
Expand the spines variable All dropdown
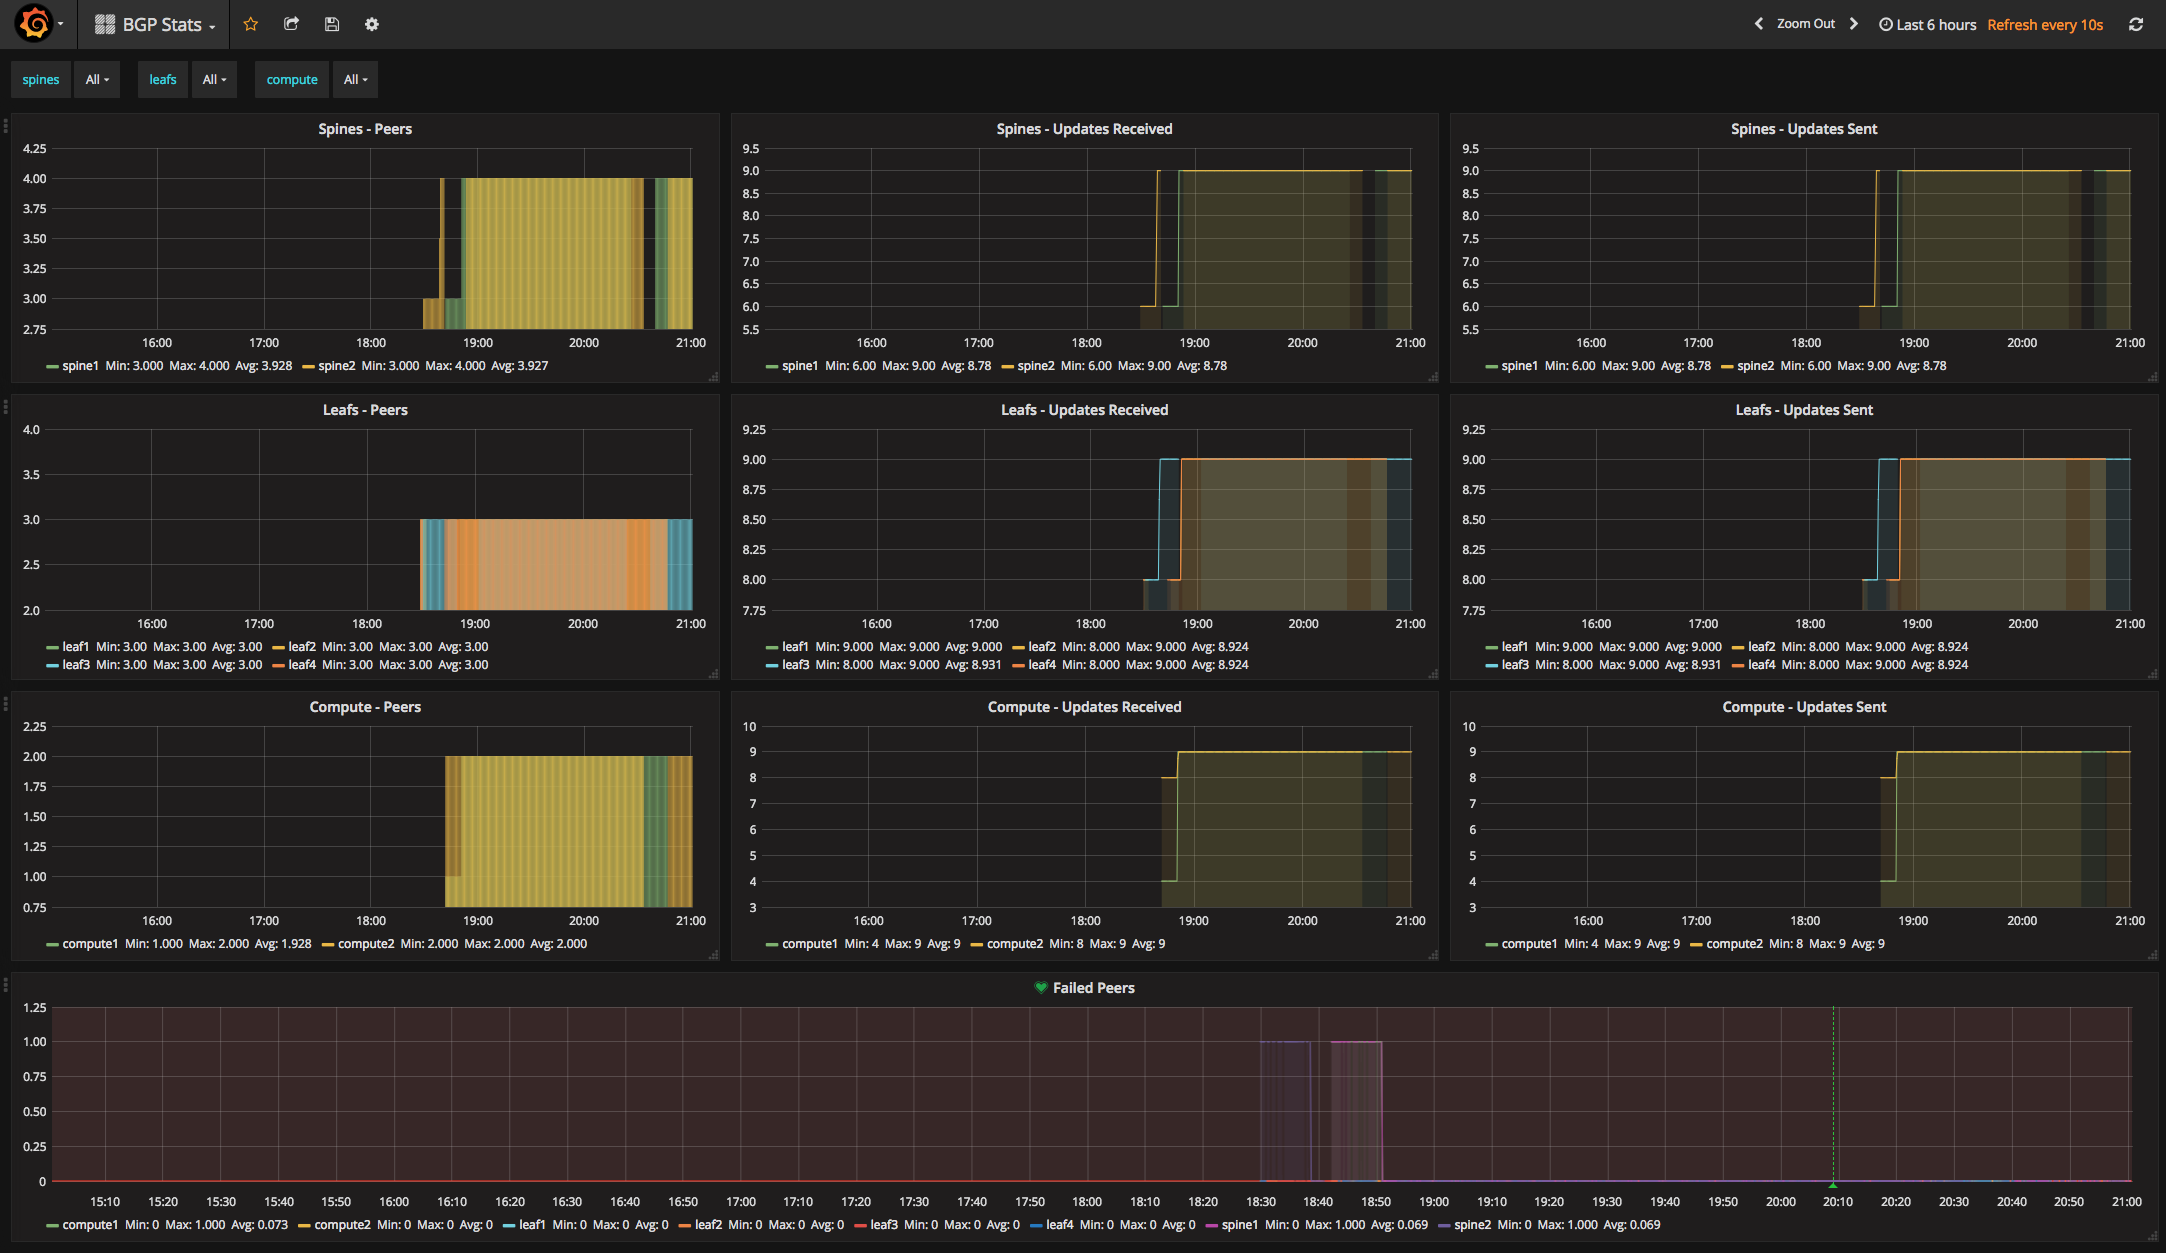(x=97, y=80)
